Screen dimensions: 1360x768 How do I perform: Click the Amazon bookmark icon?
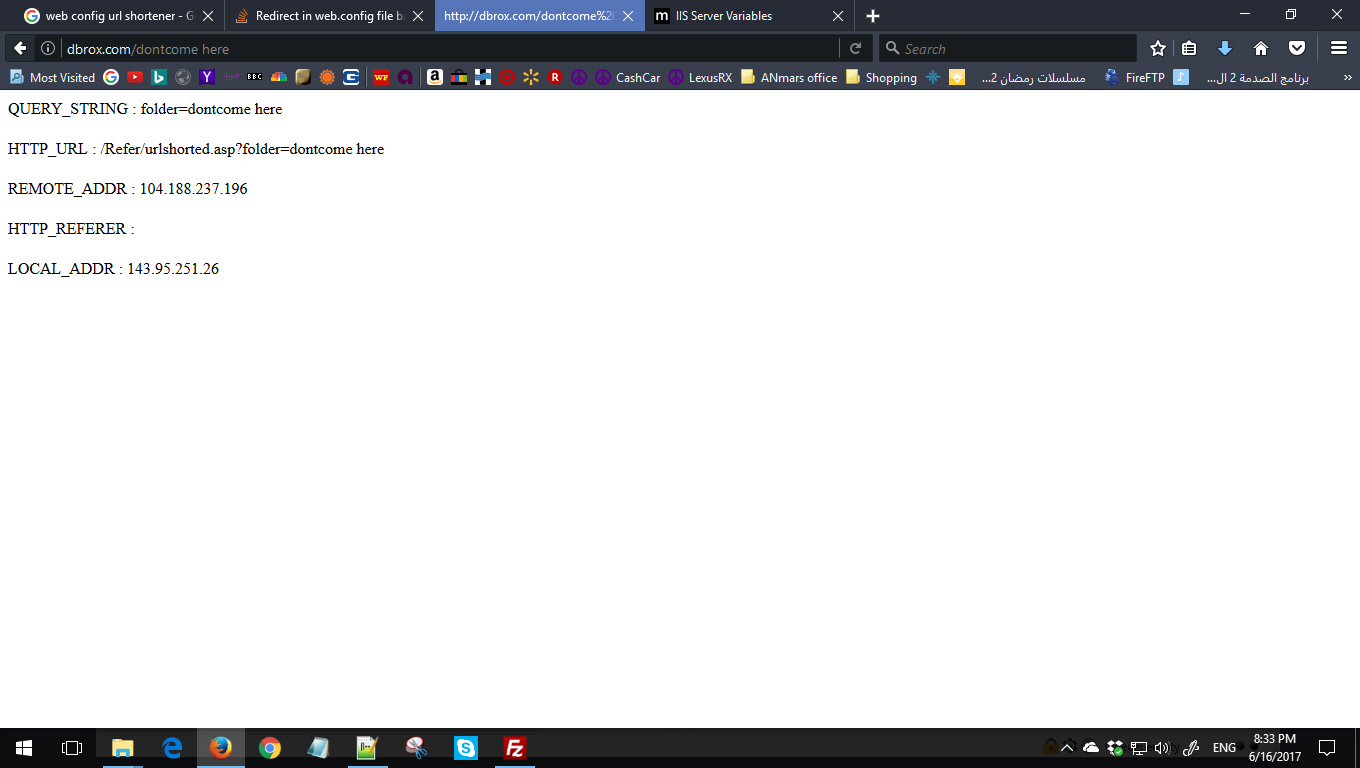click(434, 77)
